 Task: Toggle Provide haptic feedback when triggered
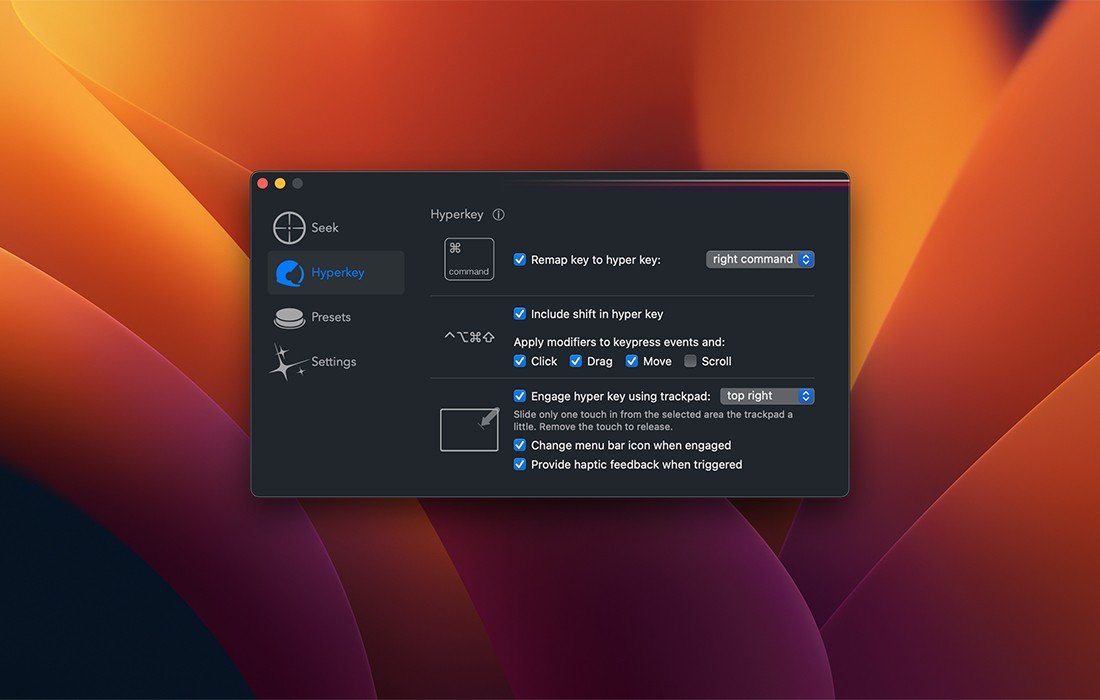520,465
